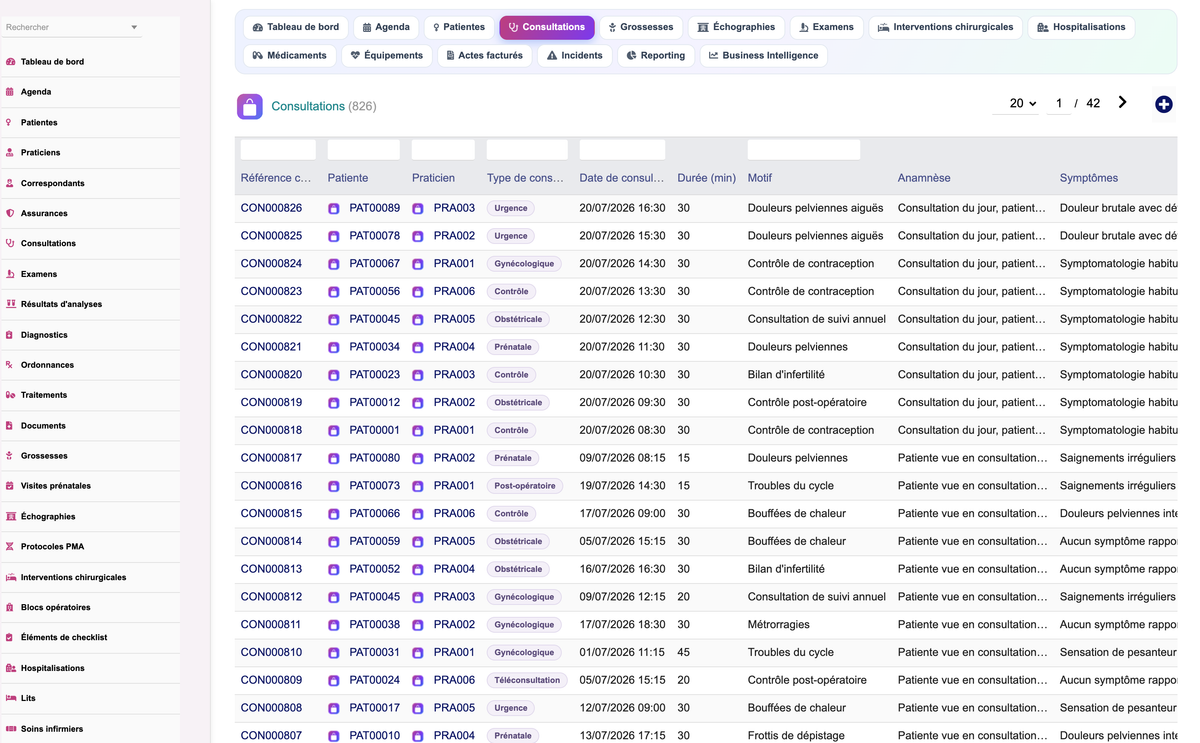Click the Blocs opératoires sidebar icon
This screenshot has height=743, width=1200.
point(10,607)
